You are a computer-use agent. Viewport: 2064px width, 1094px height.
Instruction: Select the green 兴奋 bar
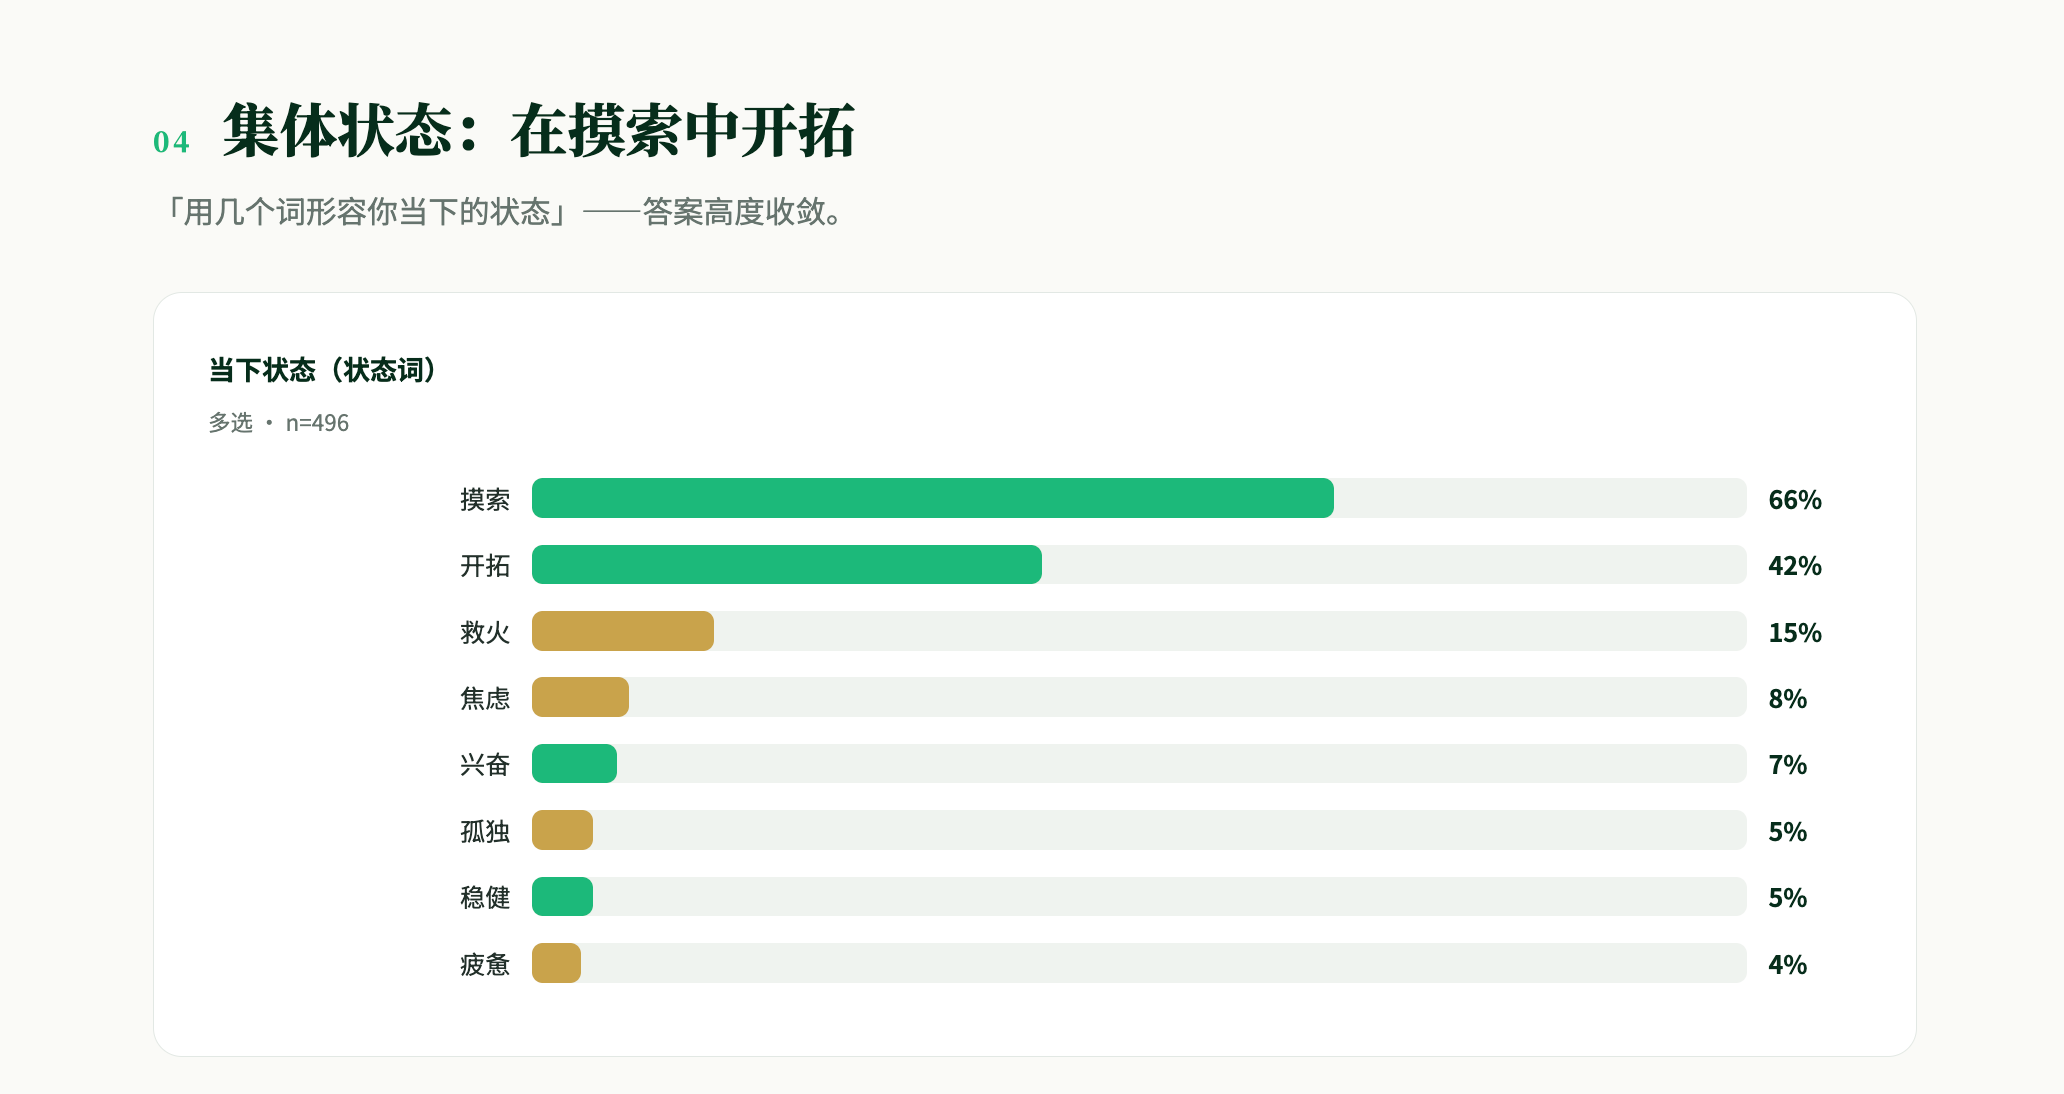click(574, 764)
